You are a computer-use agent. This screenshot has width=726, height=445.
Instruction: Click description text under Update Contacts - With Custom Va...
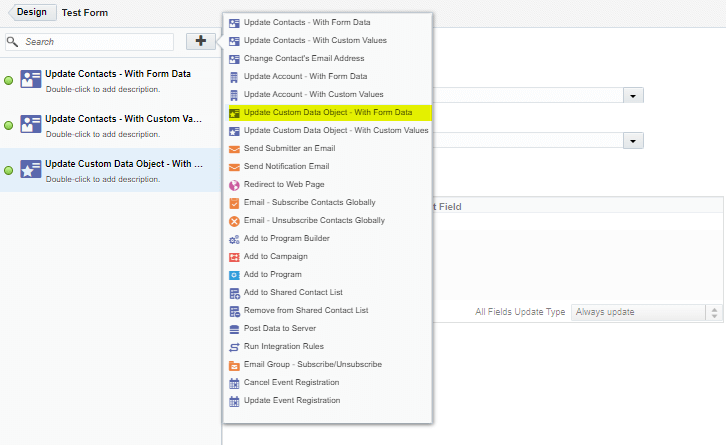(103, 134)
